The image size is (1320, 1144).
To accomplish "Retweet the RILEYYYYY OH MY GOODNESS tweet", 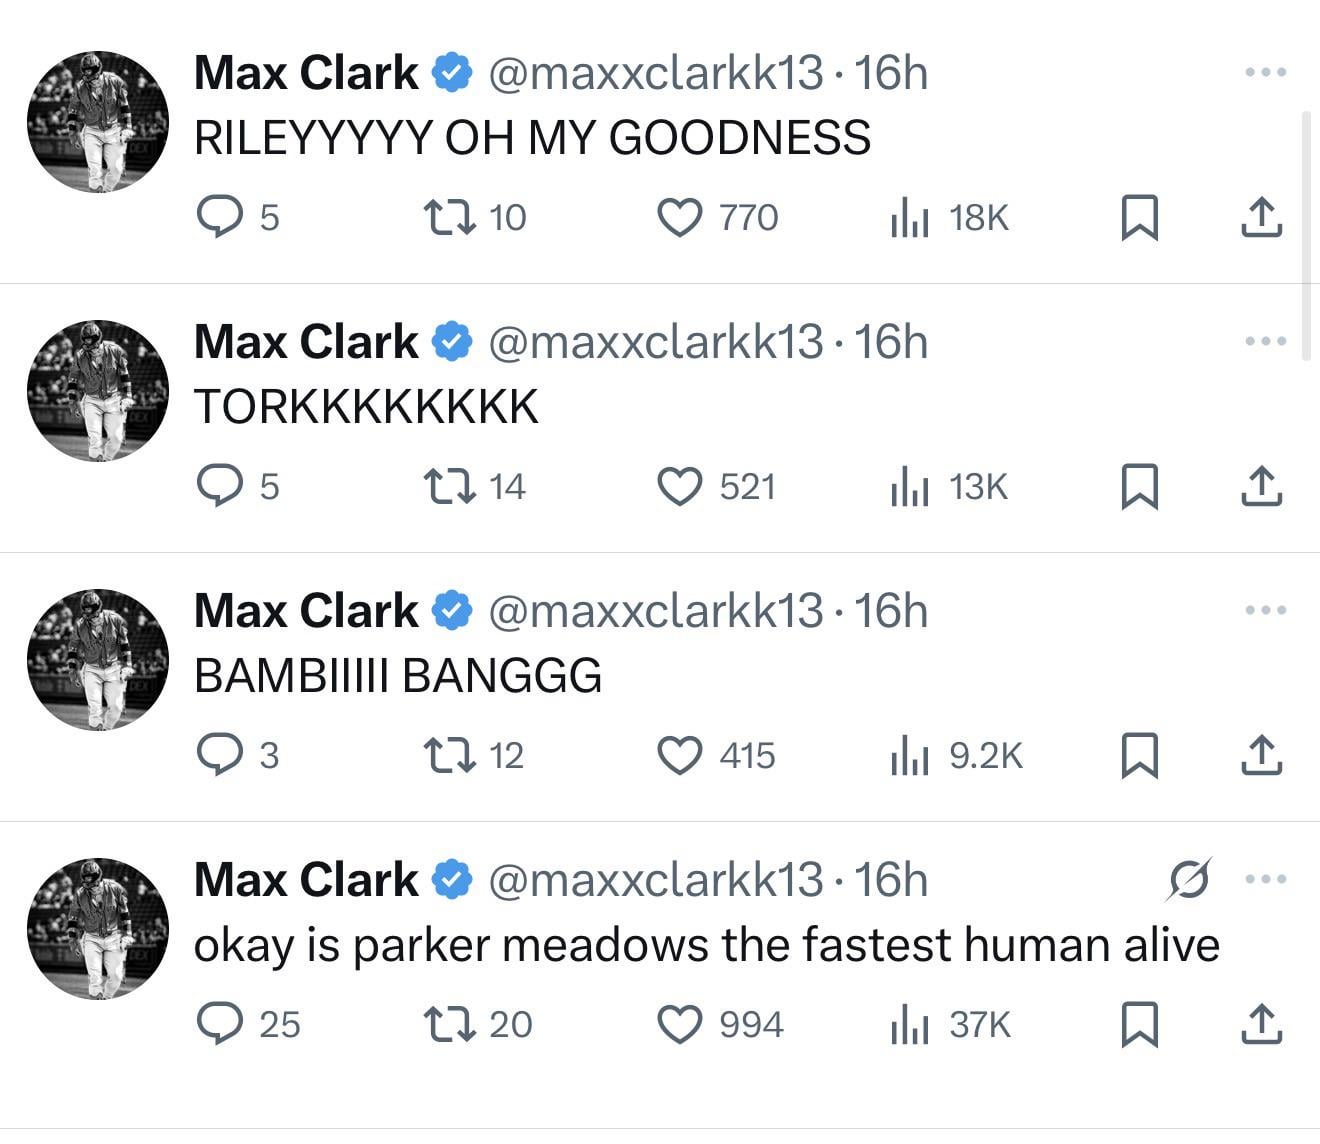I will [449, 217].
